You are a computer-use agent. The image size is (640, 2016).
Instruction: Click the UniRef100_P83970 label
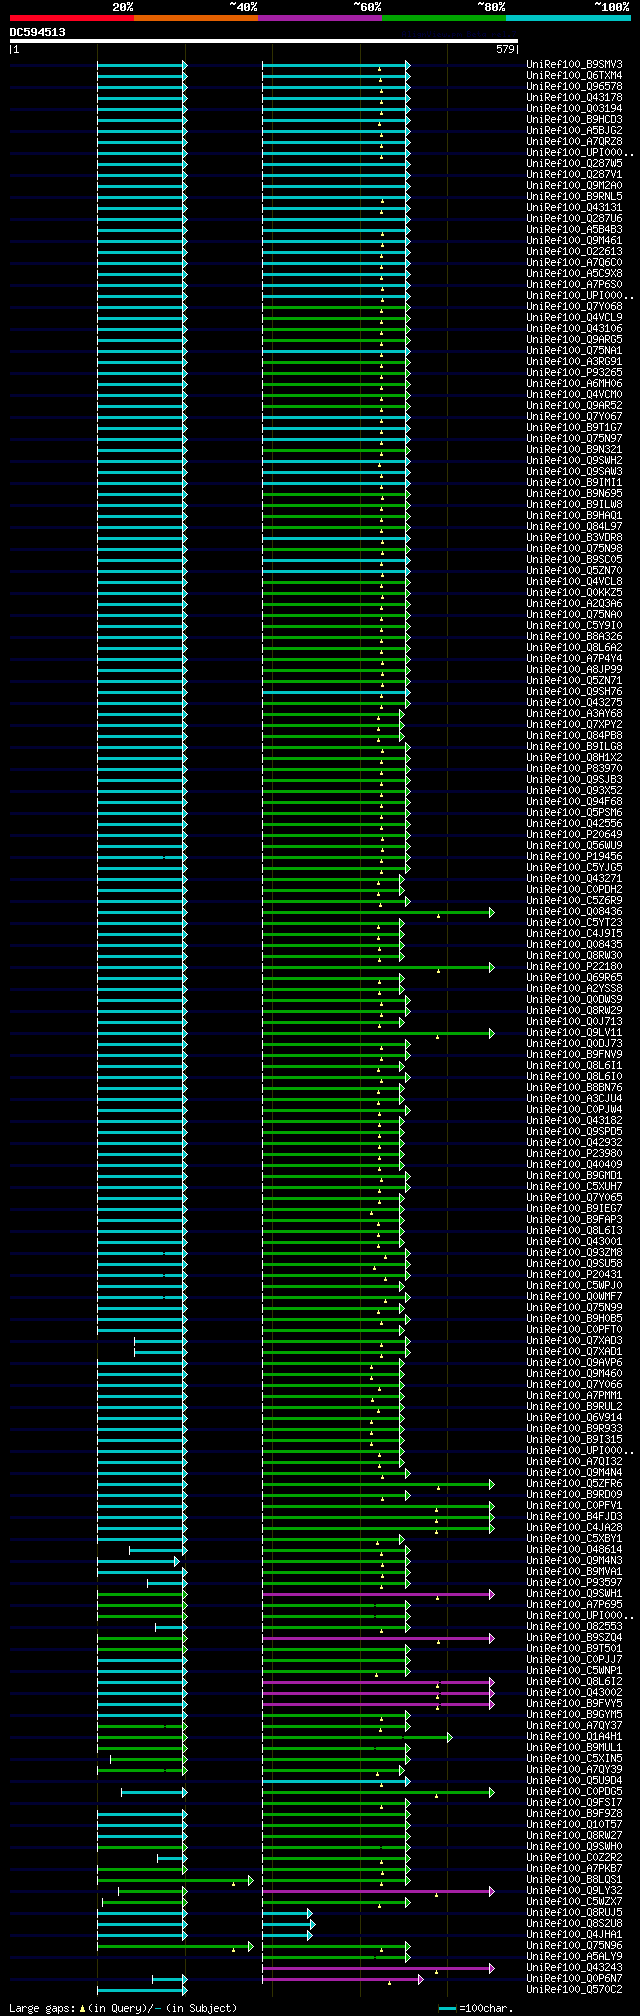(574, 768)
